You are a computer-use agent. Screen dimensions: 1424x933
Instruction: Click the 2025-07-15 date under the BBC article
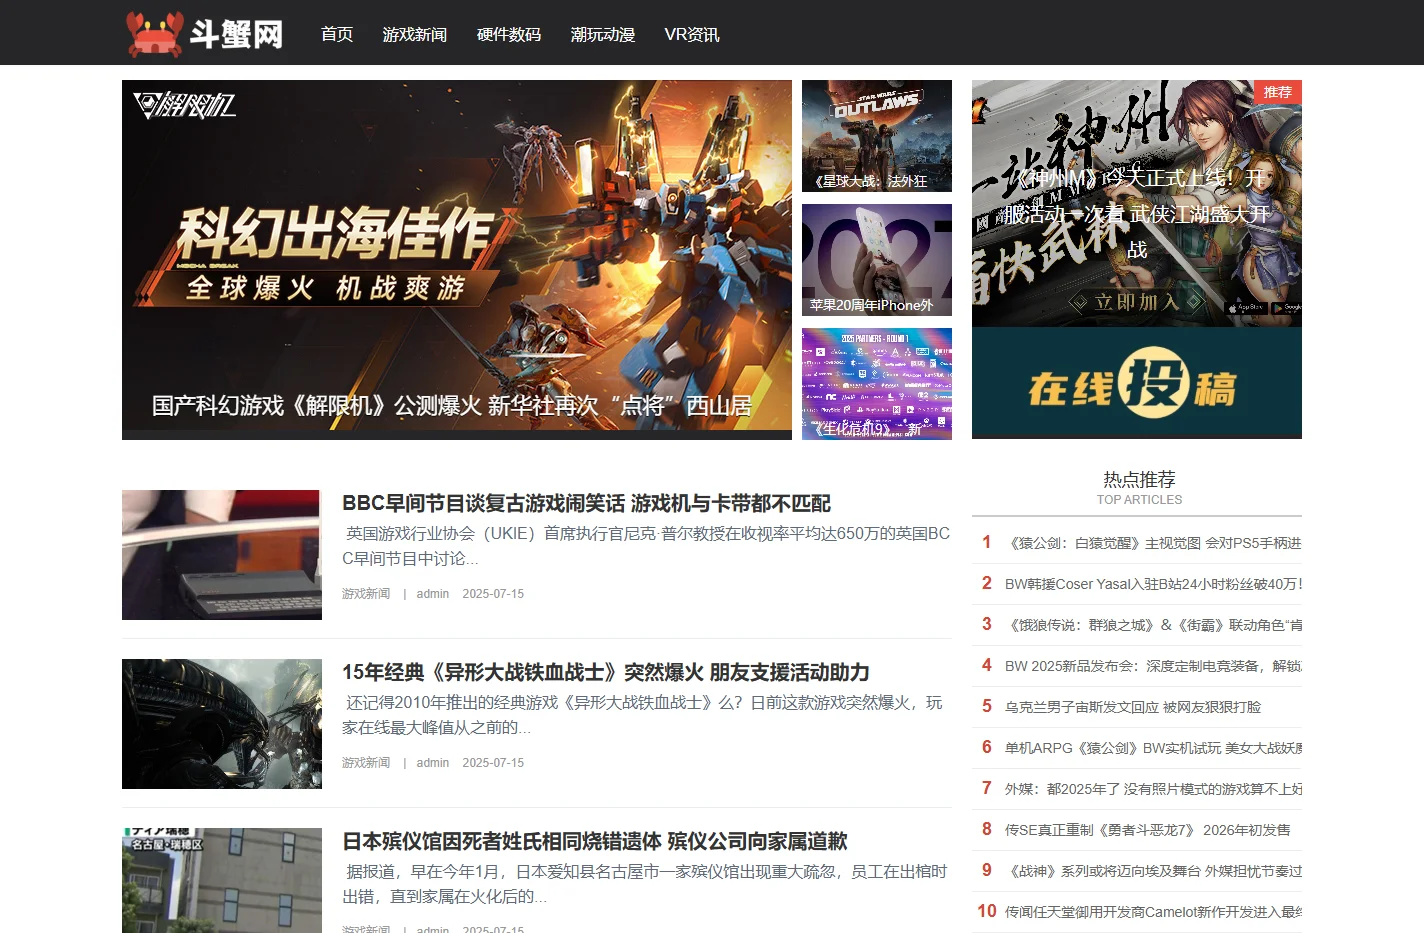(493, 594)
